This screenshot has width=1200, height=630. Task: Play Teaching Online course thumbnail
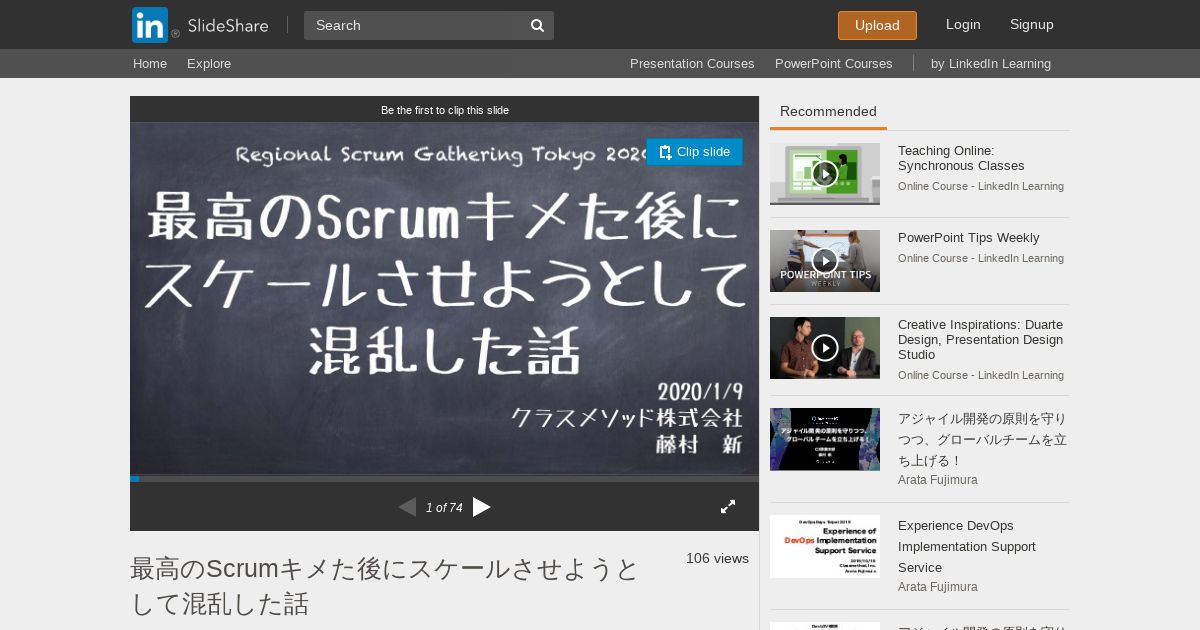[x=825, y=174]
